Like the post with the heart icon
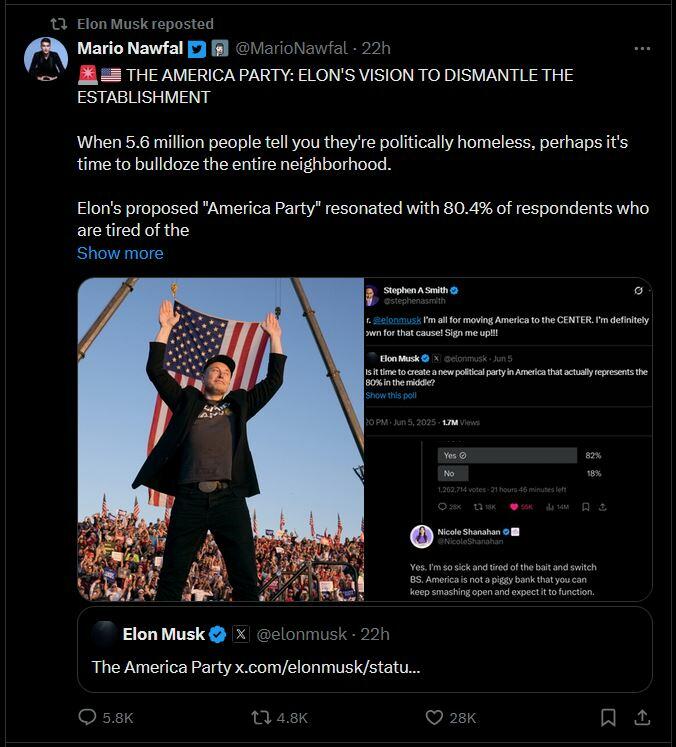 tap(434, 717)
